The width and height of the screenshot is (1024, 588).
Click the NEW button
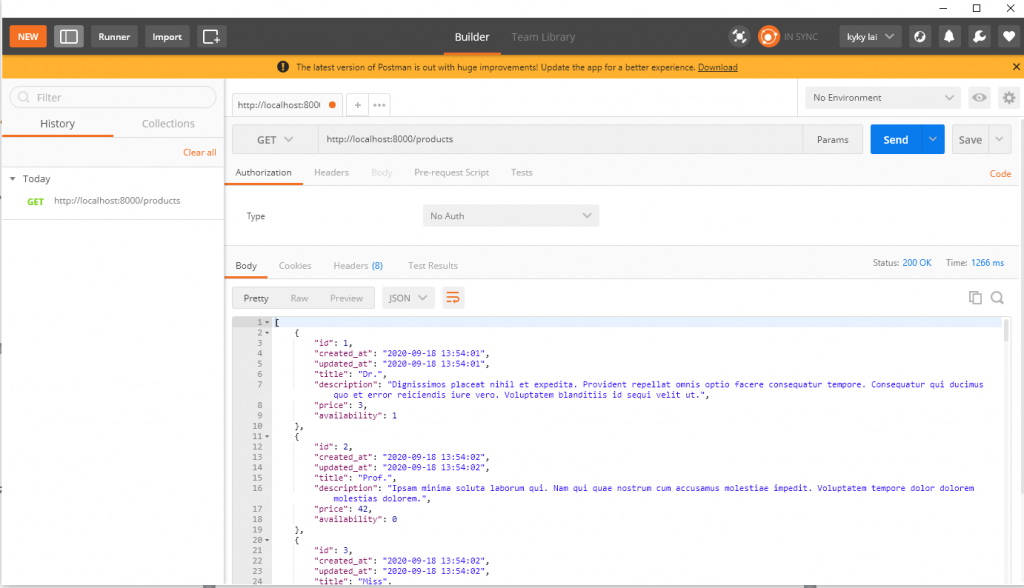coord(28,37)
